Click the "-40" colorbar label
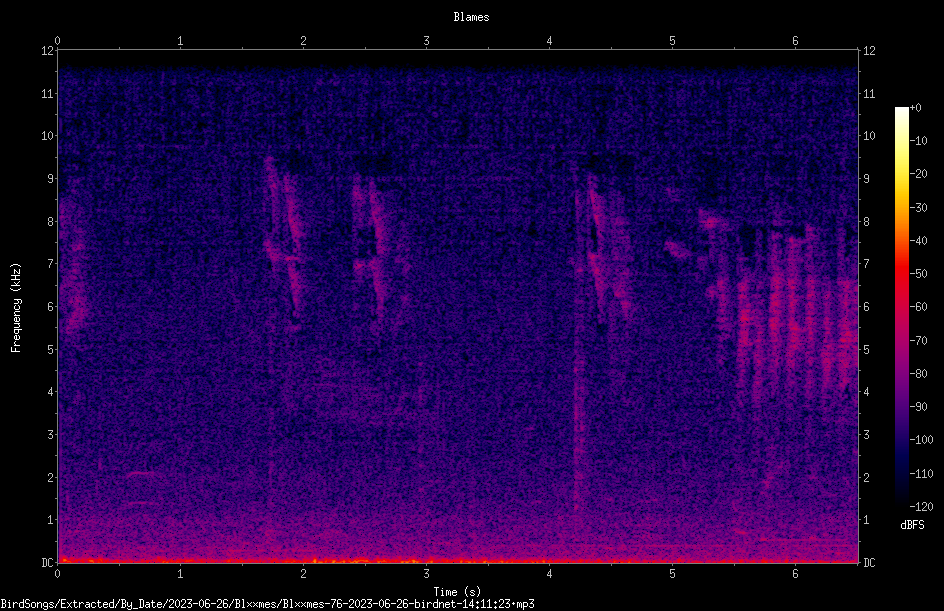The height and width of the screenshot is (611, 944). [918, 241]
